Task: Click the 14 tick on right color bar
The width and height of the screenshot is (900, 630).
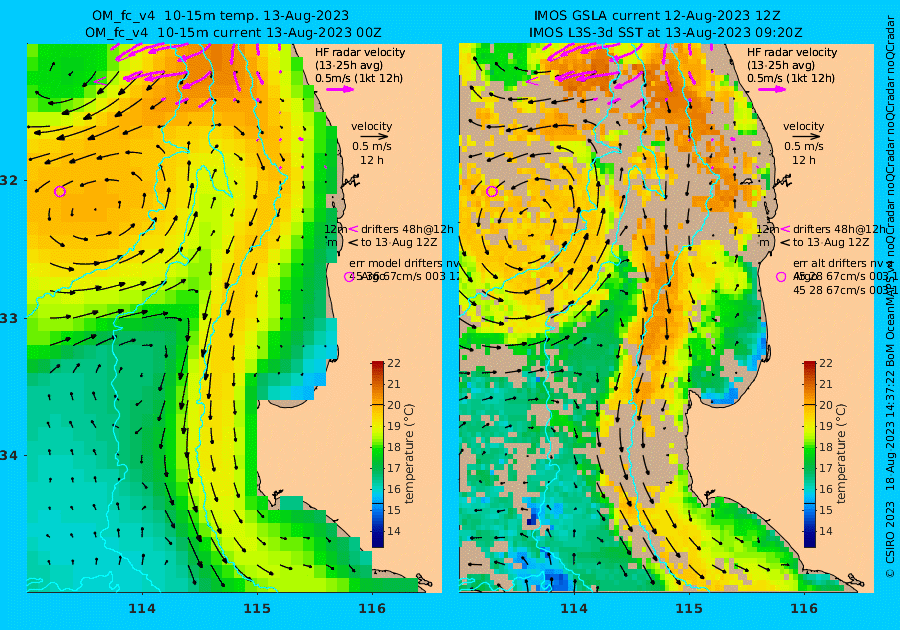Action: tap(825, 531)
